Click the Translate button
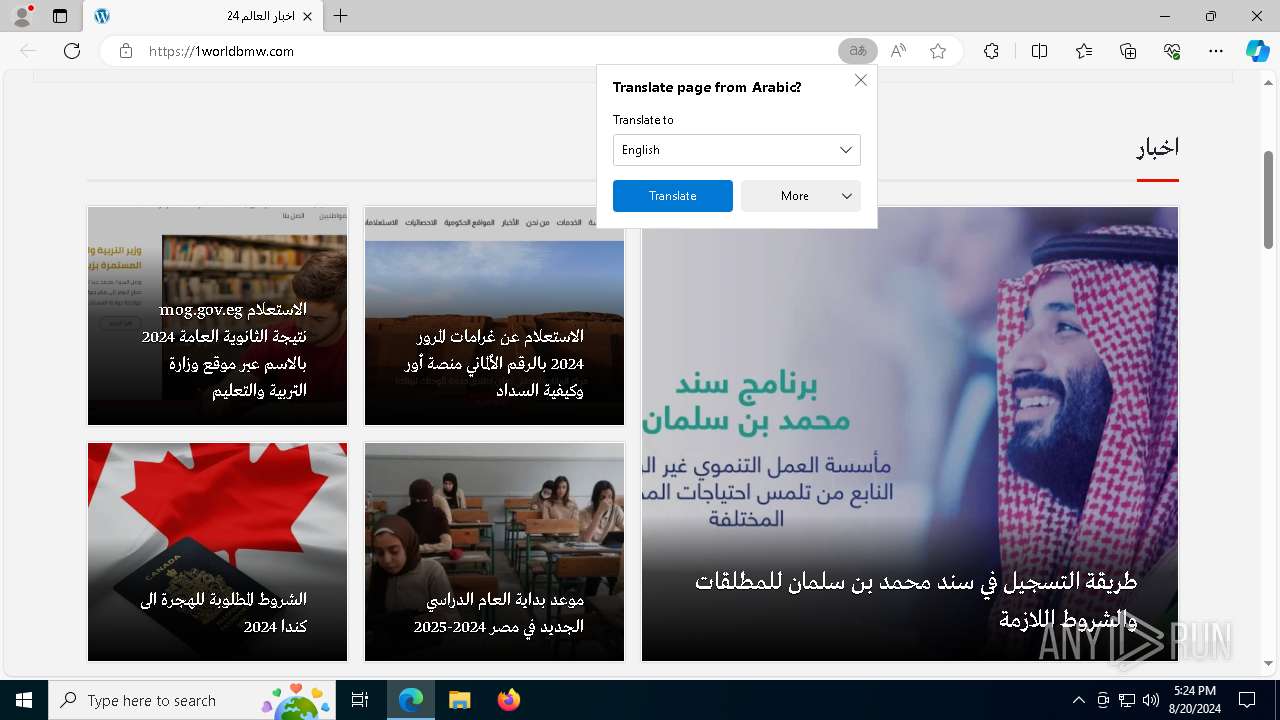Image resolution: width=1280 pixels, height=720 pixels. pos(673,196)
